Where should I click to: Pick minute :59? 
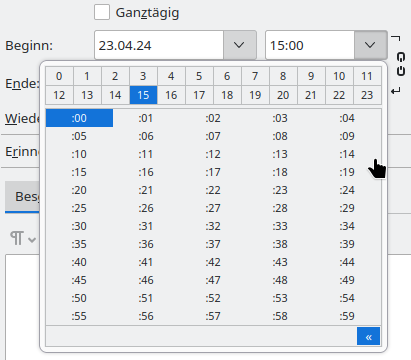347,316
